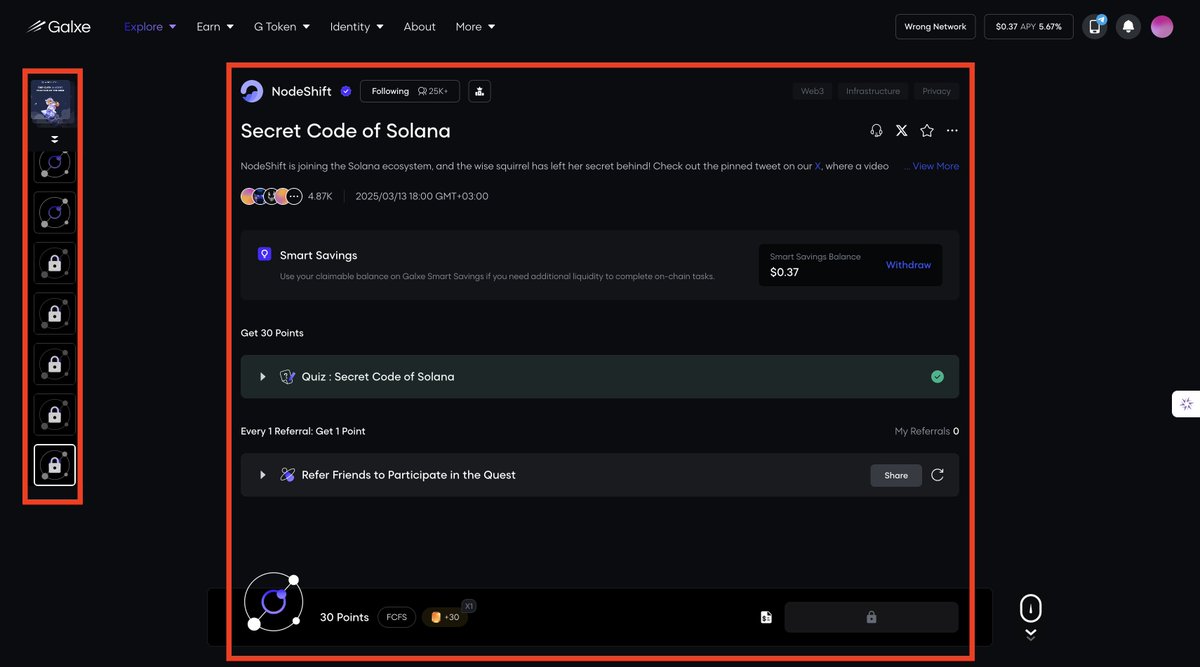Click the Wrong Network button
The height and width of the screenshot is (667, 1200).
[935, 27]
